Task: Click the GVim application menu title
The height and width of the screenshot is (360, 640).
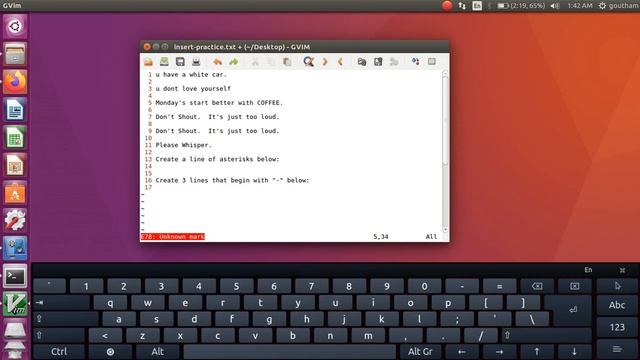Action: (x=12, y=6)
